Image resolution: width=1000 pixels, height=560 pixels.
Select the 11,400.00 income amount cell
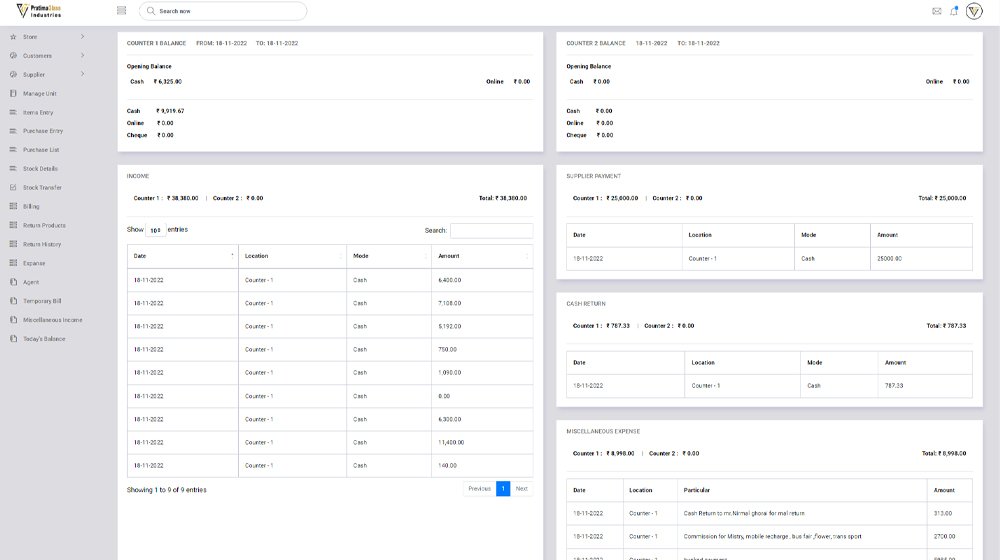pos(482,442)
